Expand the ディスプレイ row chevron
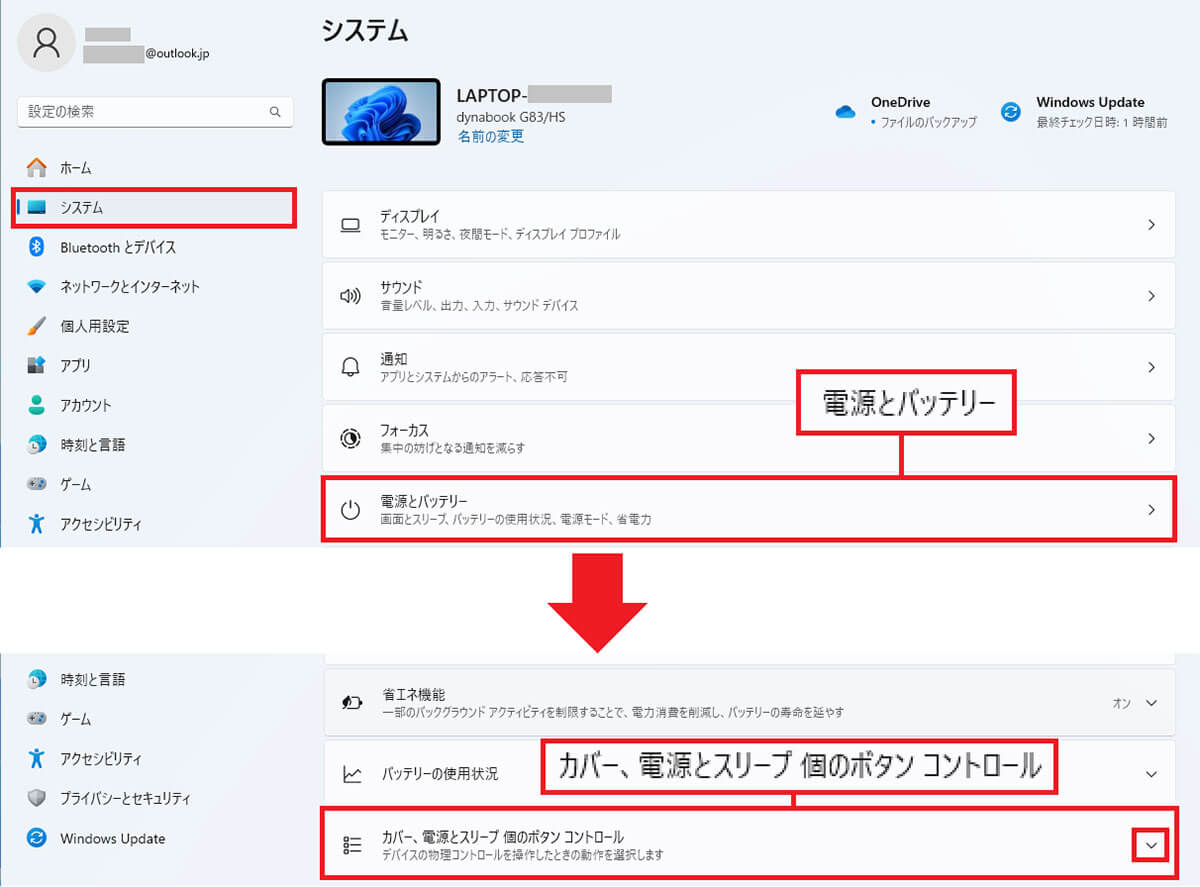 pos(1151,225)
